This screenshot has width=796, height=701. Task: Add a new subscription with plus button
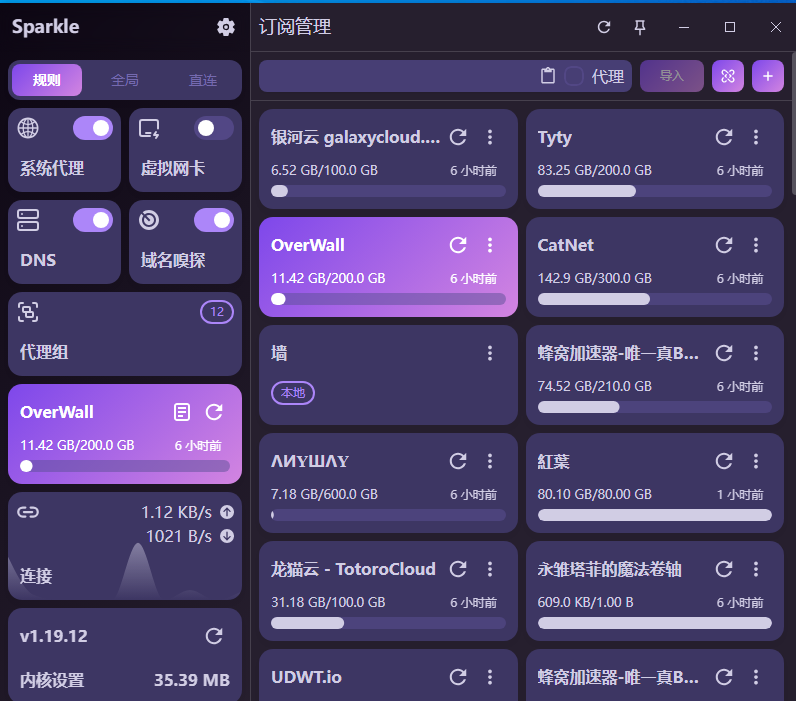(x=768, y=76)
